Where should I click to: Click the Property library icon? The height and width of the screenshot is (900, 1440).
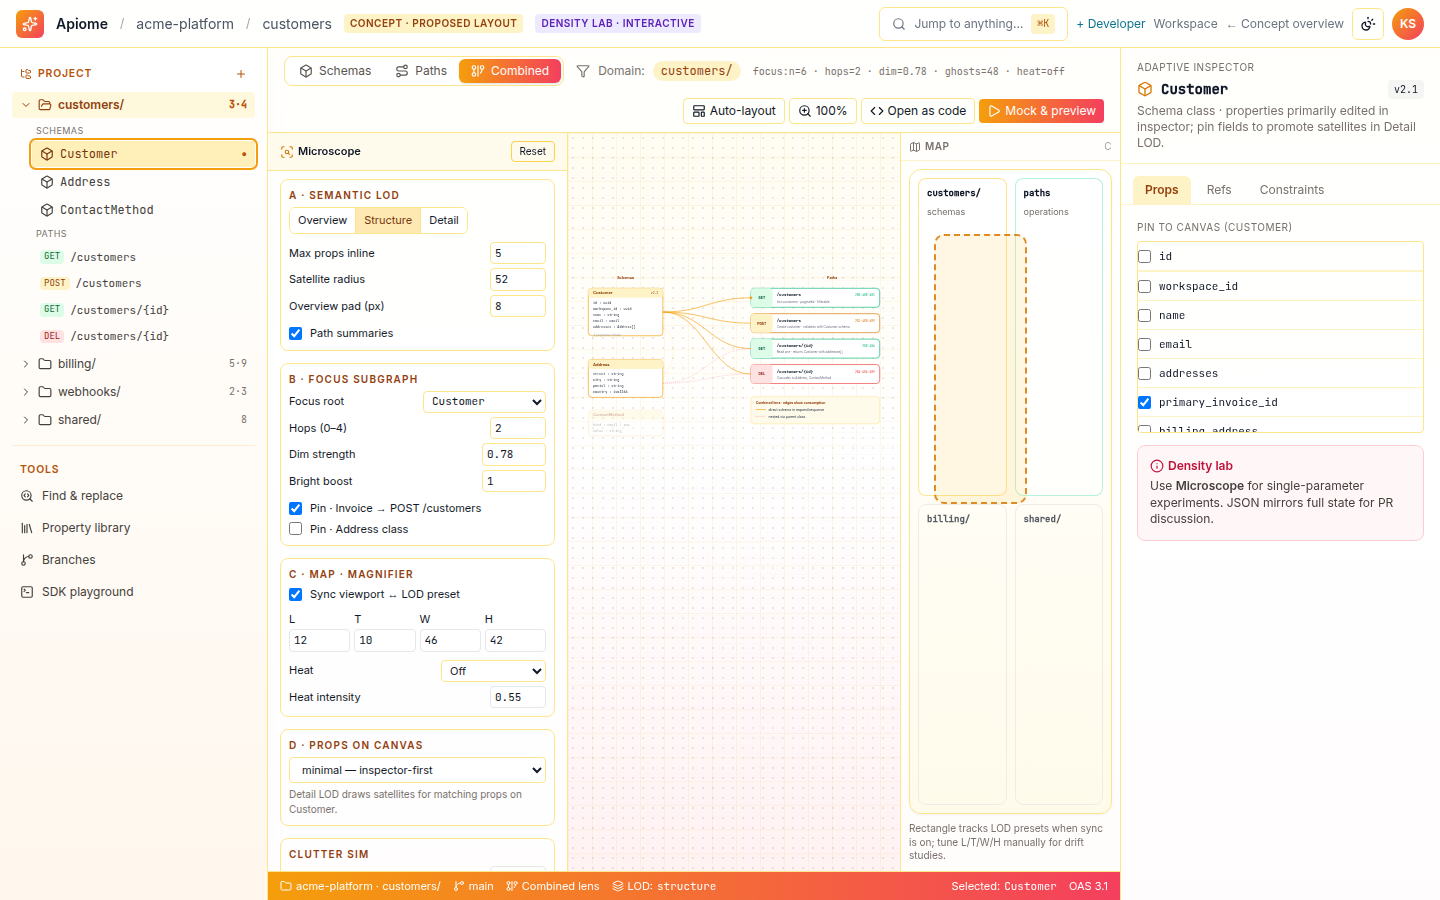(x=27, y=528)
